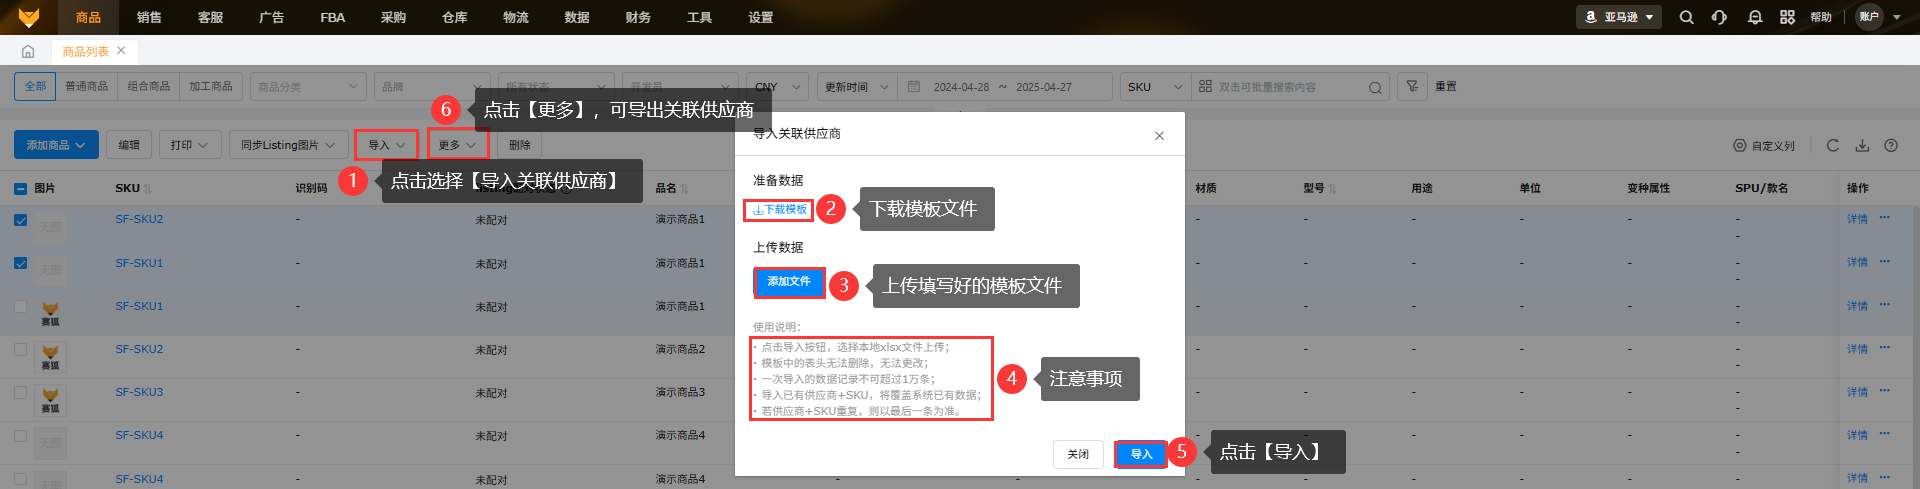Click the 添加文件 button
The image size is (1920, 489).
point(789,282)
